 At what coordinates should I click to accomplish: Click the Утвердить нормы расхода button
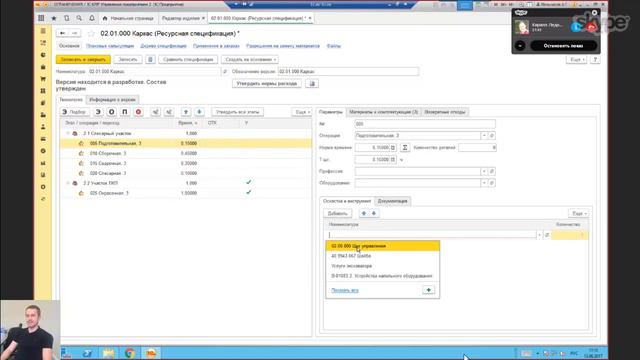click(x=267, y=84)
